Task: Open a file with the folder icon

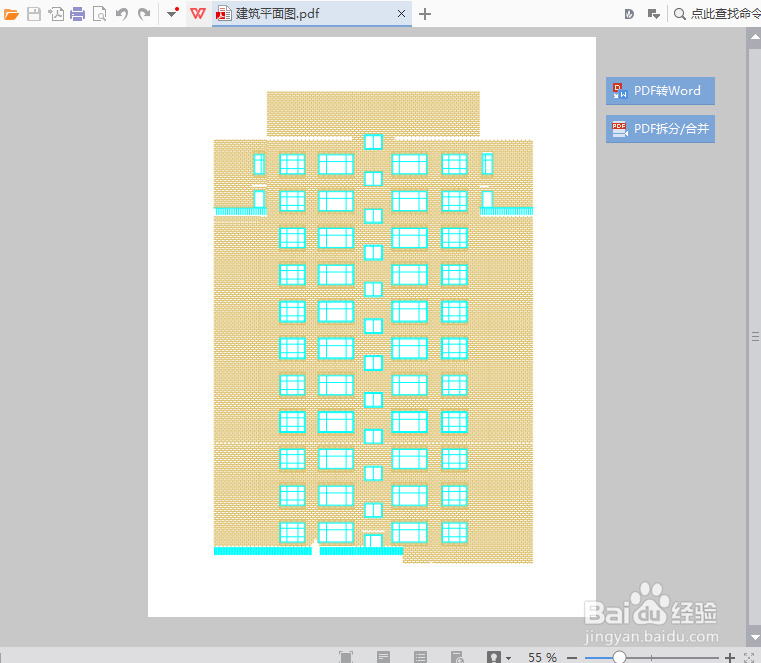Action: point(11,14)
